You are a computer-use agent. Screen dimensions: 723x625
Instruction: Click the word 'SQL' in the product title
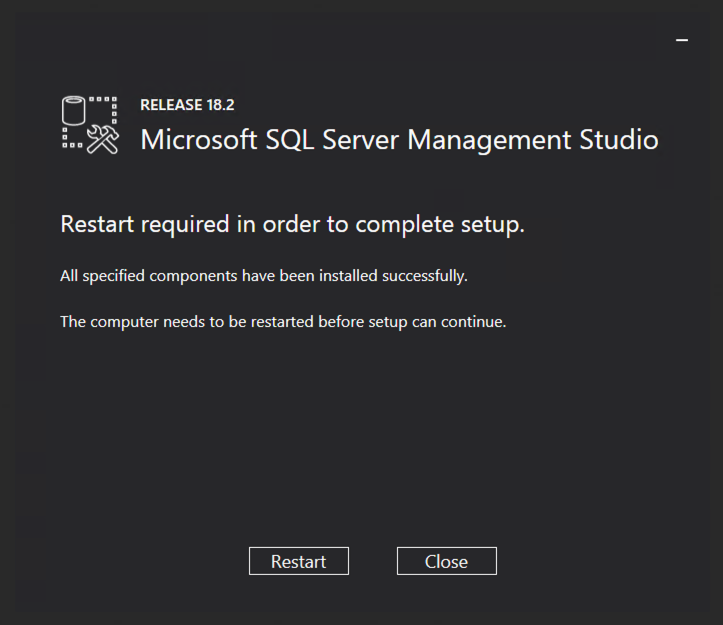290,139
